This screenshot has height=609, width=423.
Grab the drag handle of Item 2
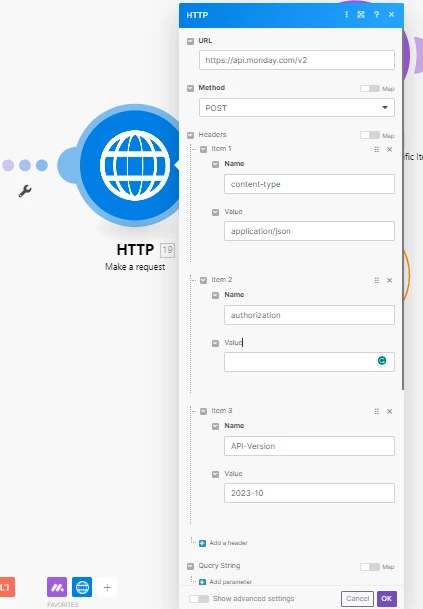coord(376,280)
